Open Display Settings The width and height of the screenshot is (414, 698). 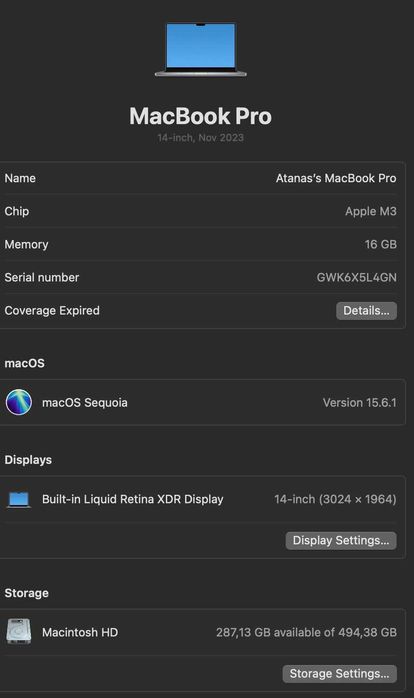341,540
